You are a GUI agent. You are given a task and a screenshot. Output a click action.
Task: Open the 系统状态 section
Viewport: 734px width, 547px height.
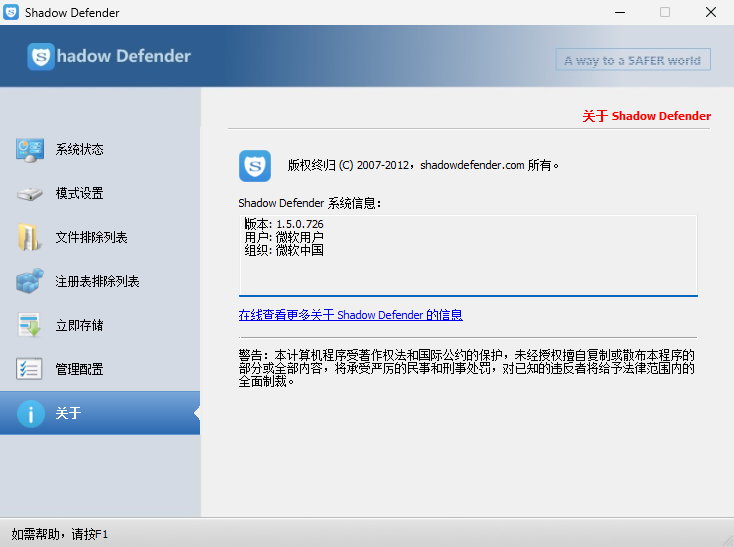coord(100,150)
